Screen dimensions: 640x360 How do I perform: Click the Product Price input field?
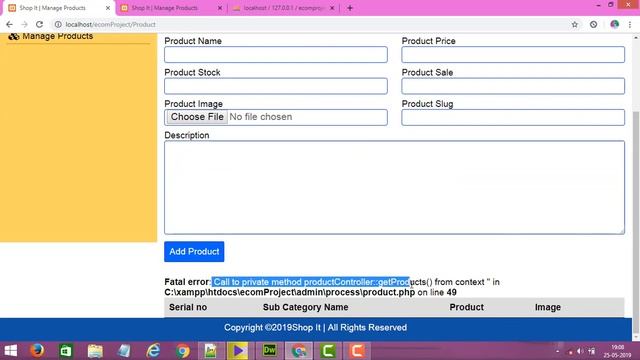(513, 55)
